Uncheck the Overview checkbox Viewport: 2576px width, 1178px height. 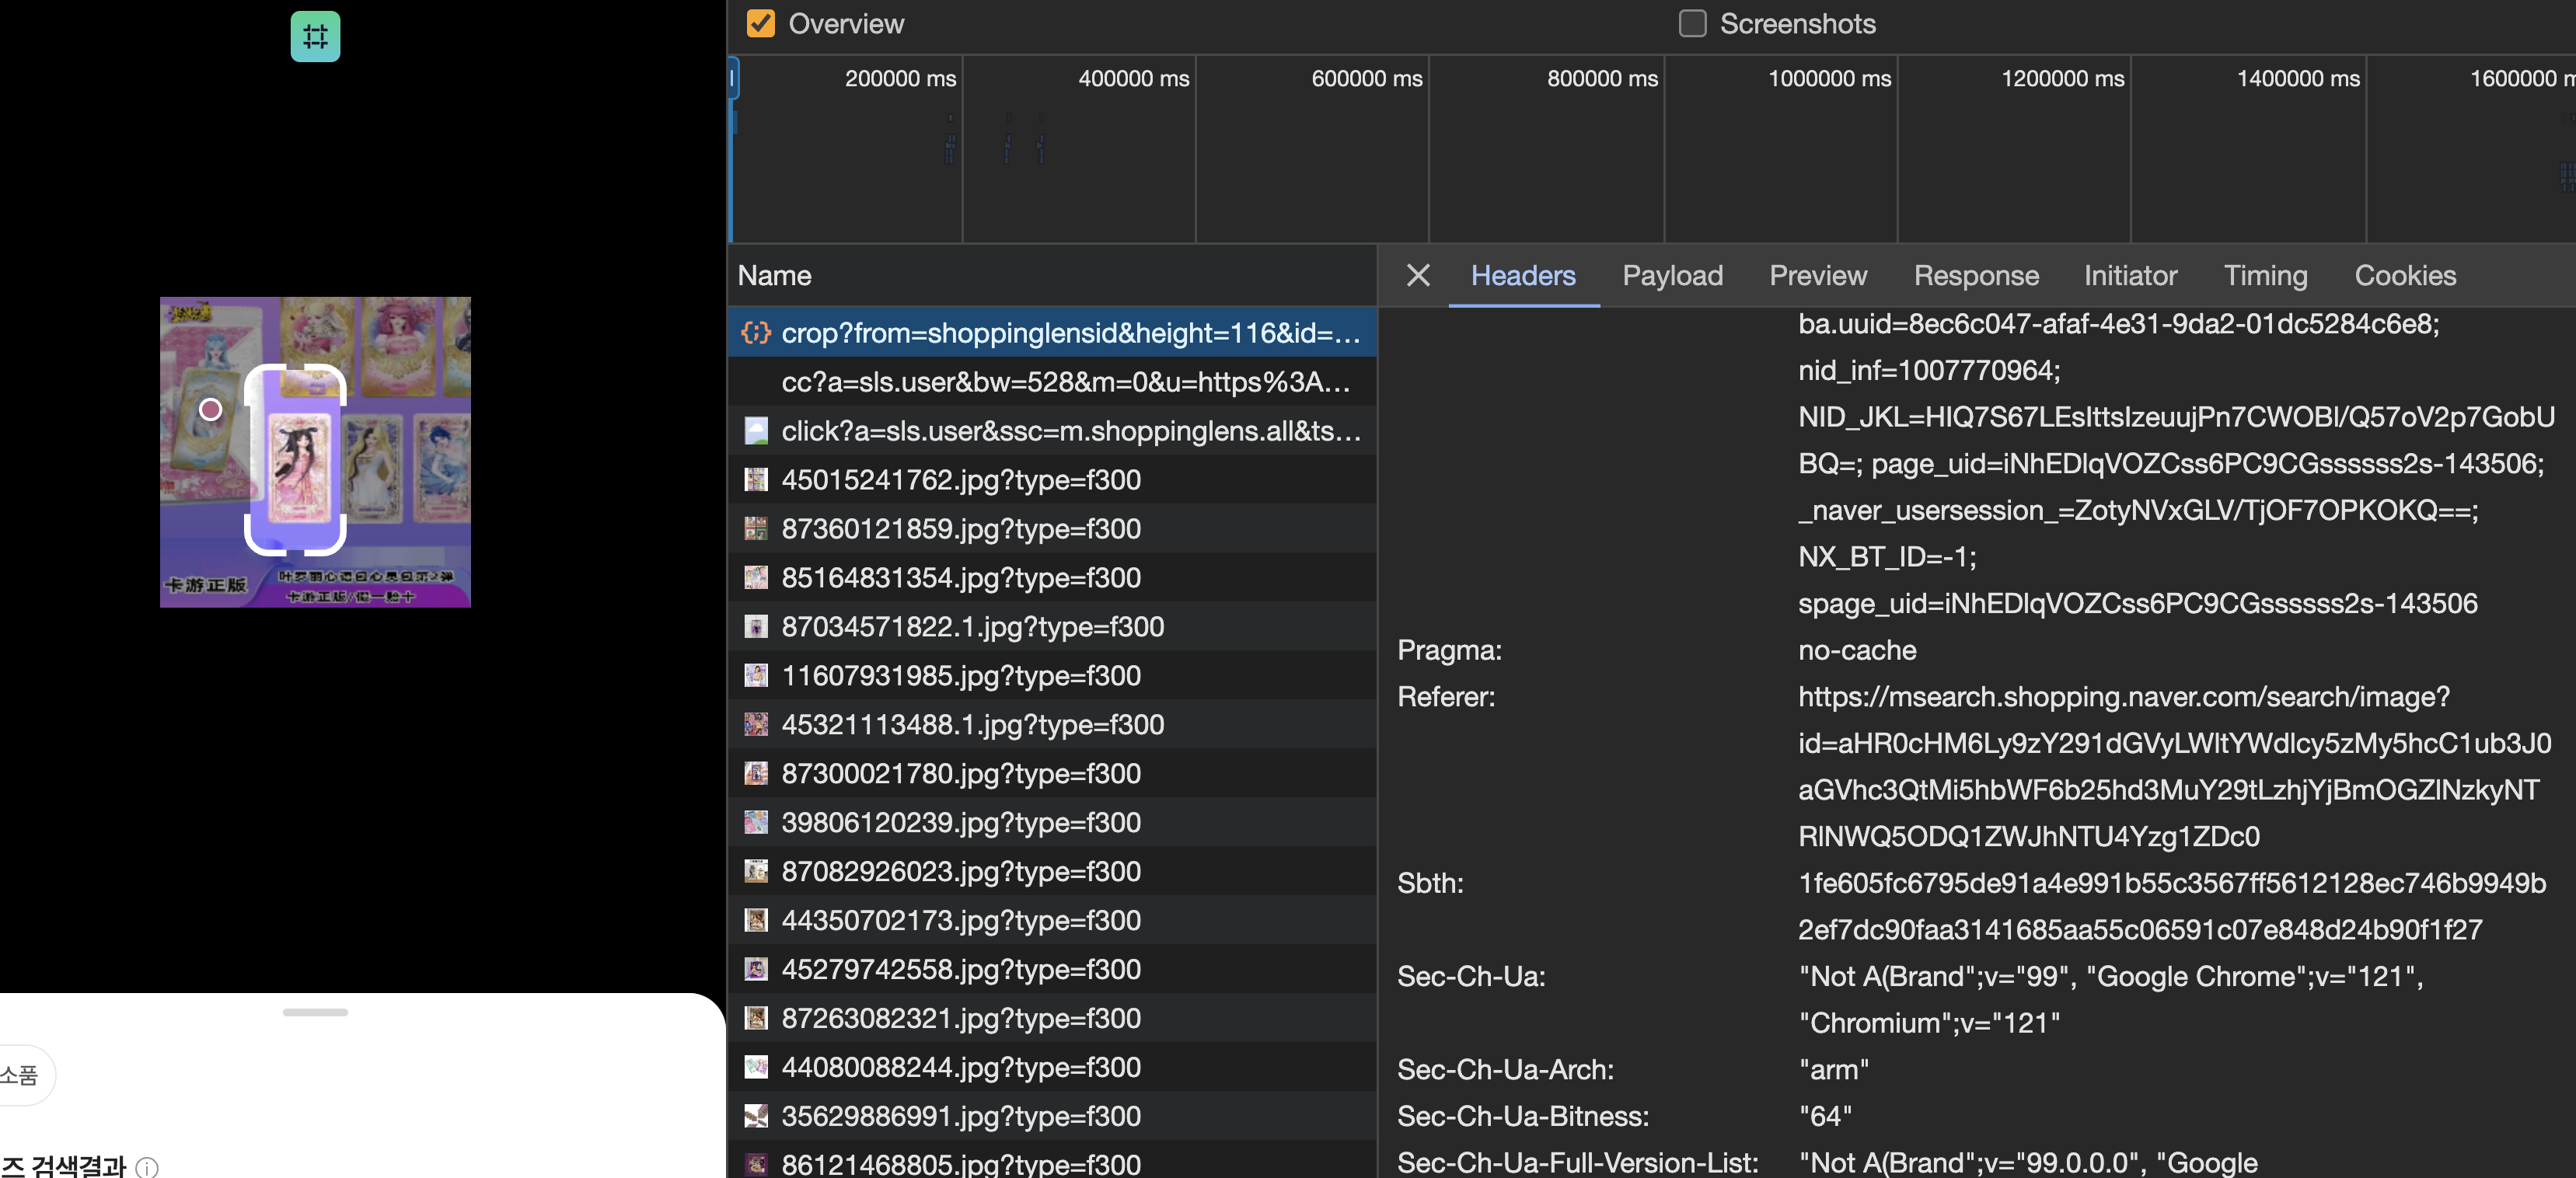761,23
